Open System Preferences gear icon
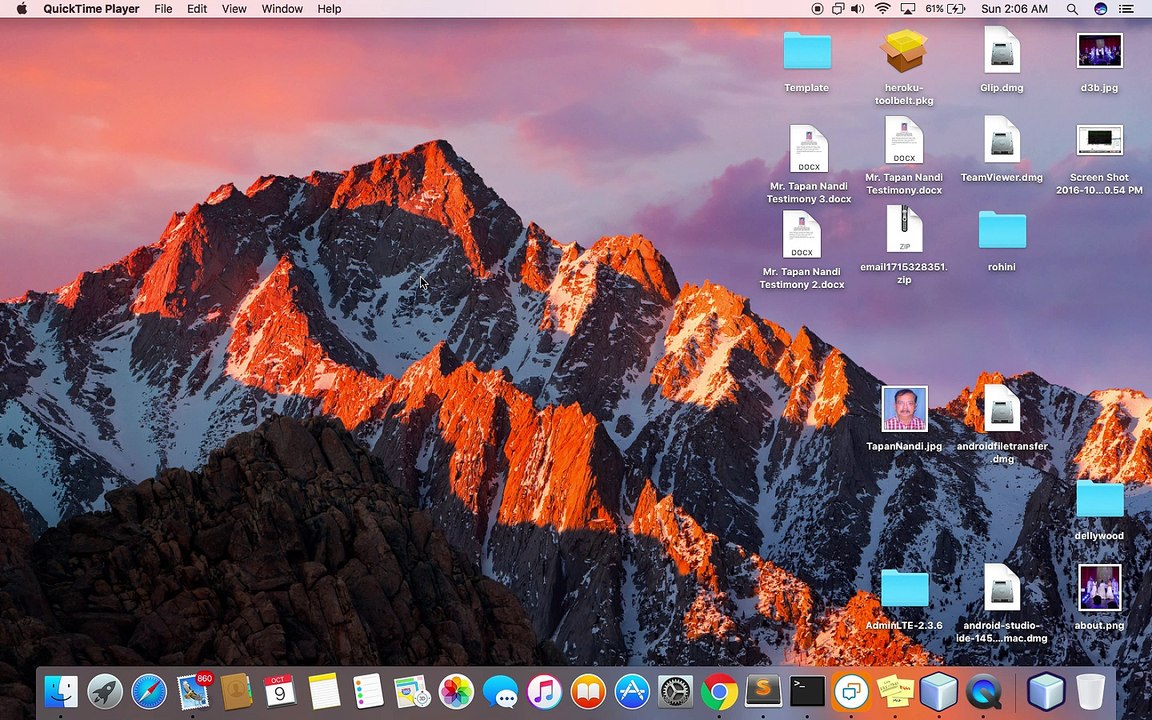Image resolution: width=1152 pixels, height=720 pixels. [x=675, y=691]
